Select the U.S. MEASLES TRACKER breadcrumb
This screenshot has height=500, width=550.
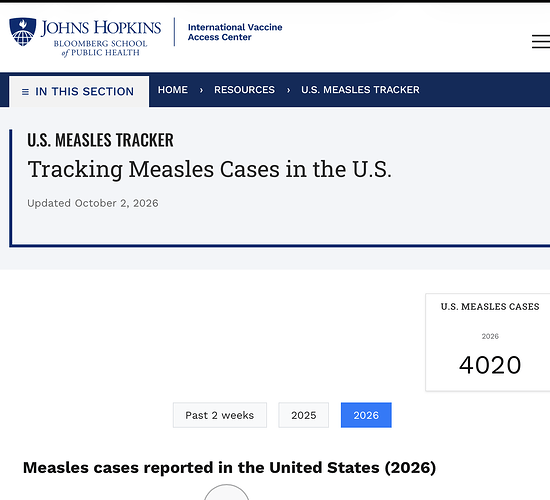point(360,90)
